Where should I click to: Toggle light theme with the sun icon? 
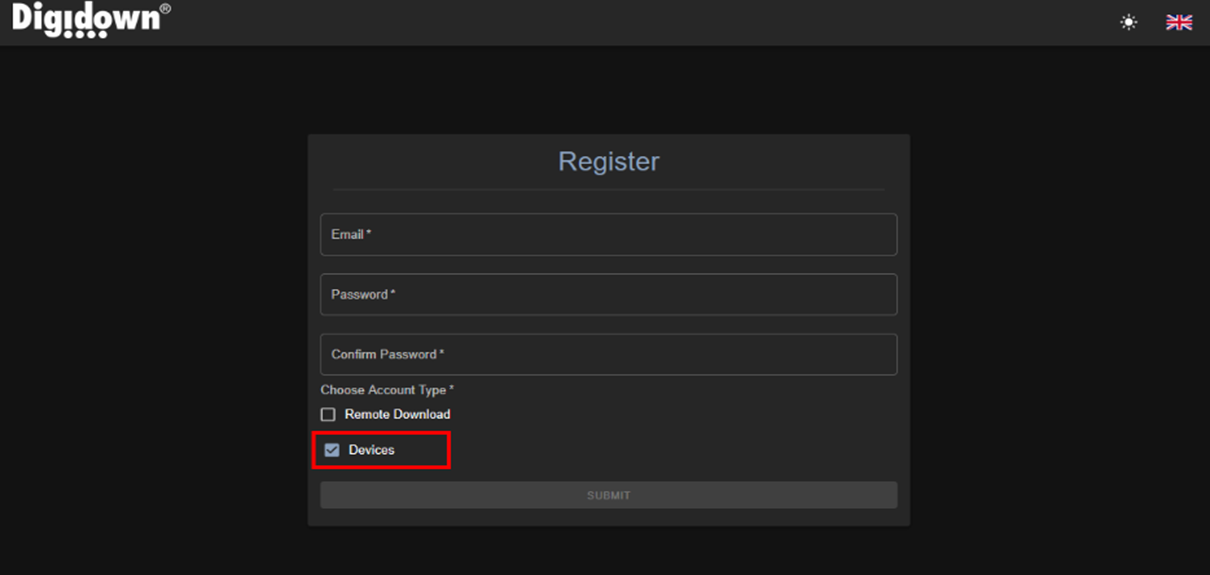point(1129,22)
